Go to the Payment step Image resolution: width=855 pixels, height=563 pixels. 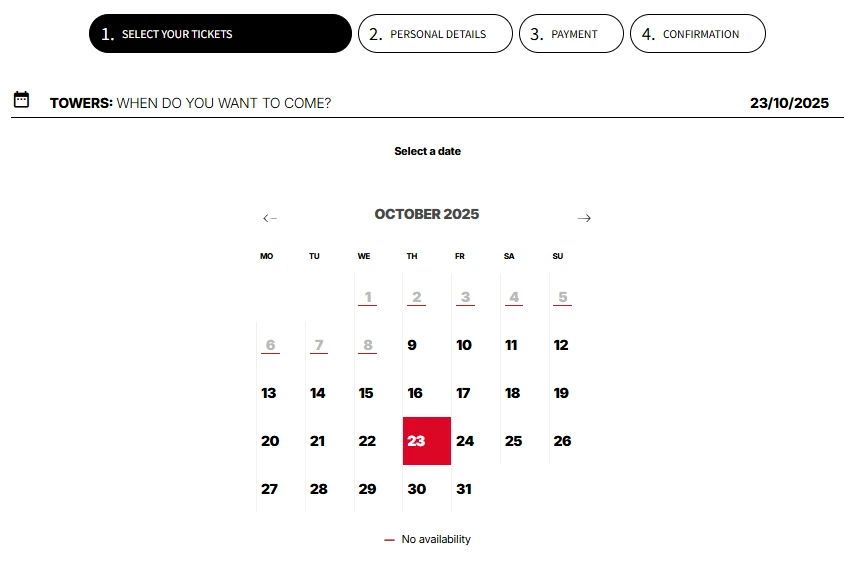(571, 34)
